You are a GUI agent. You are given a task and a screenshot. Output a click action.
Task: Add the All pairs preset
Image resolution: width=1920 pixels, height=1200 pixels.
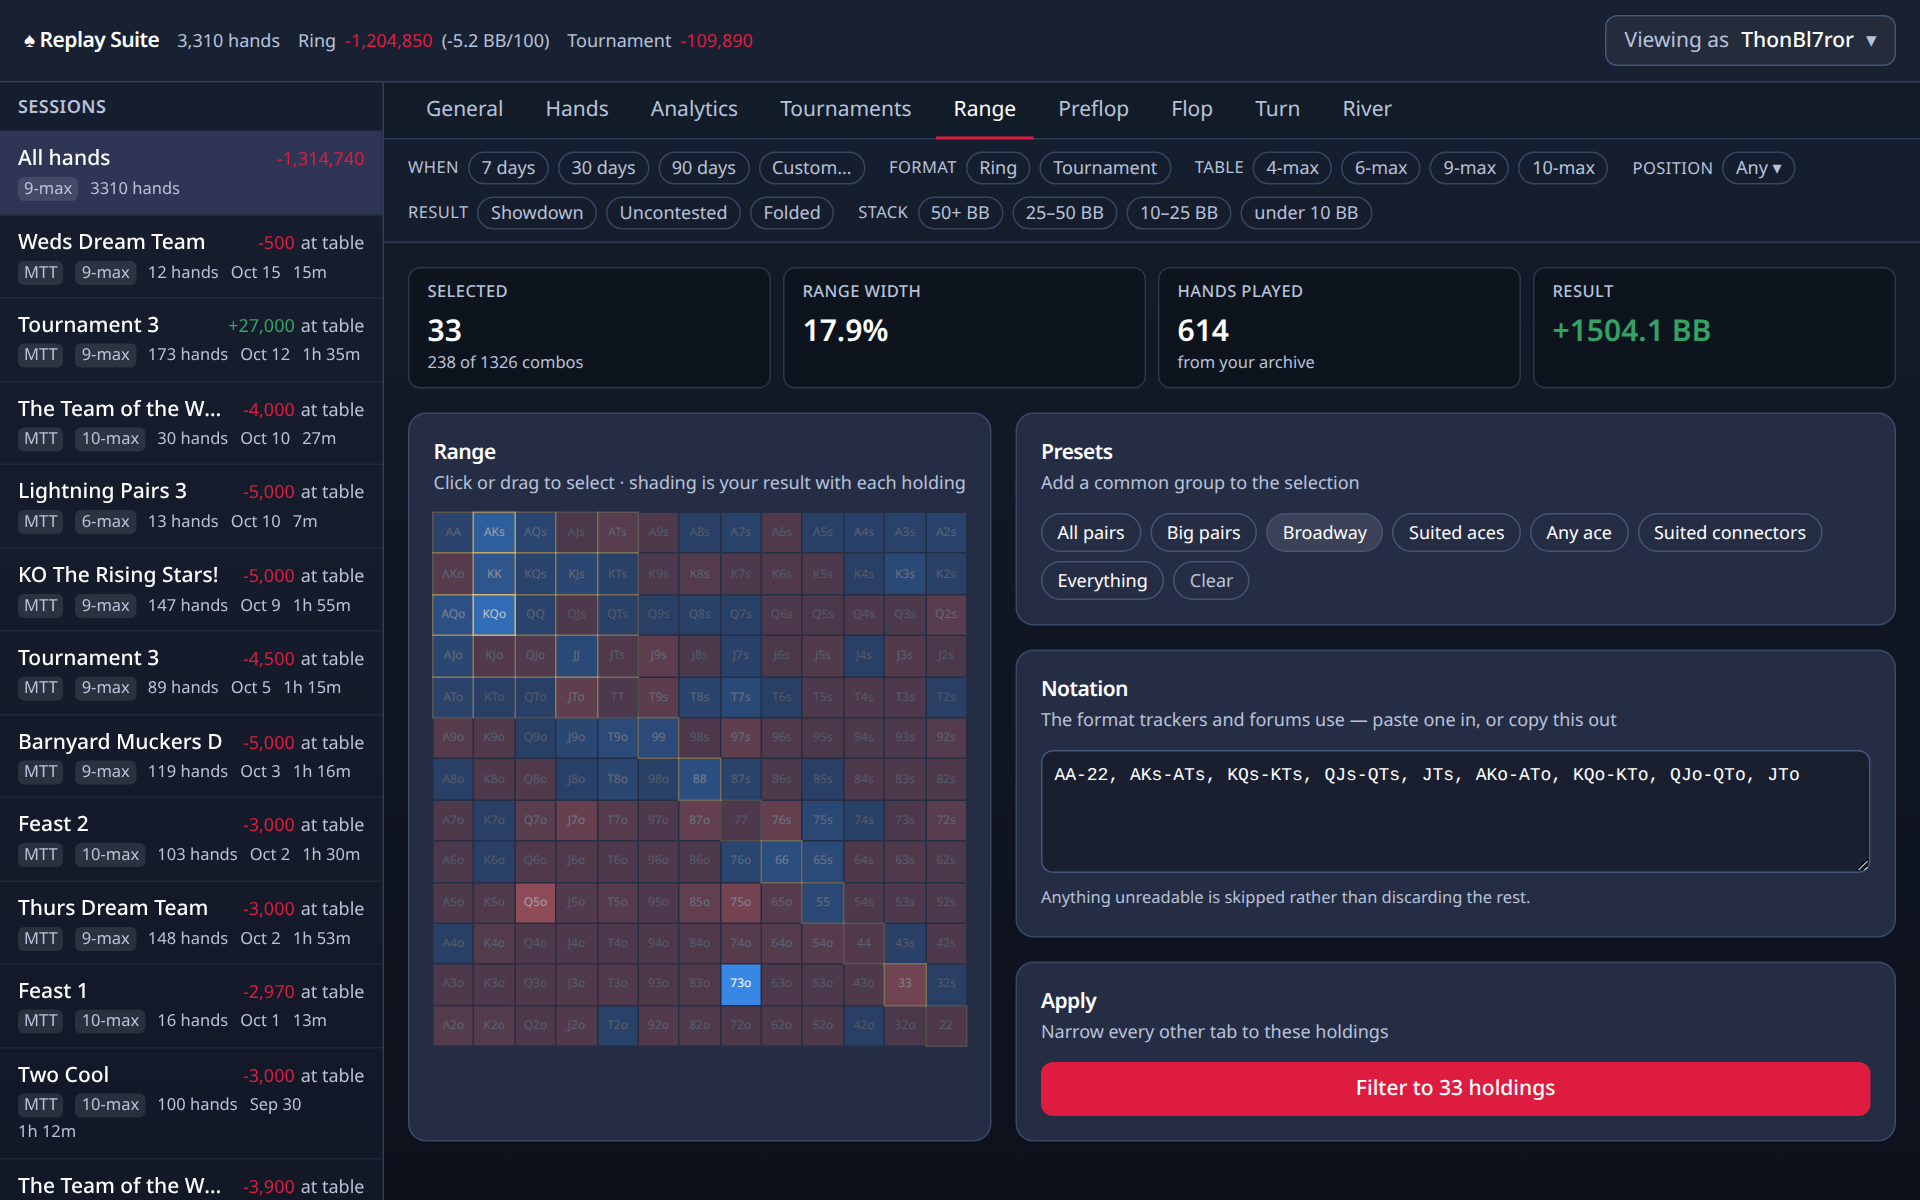(1090, 533)
